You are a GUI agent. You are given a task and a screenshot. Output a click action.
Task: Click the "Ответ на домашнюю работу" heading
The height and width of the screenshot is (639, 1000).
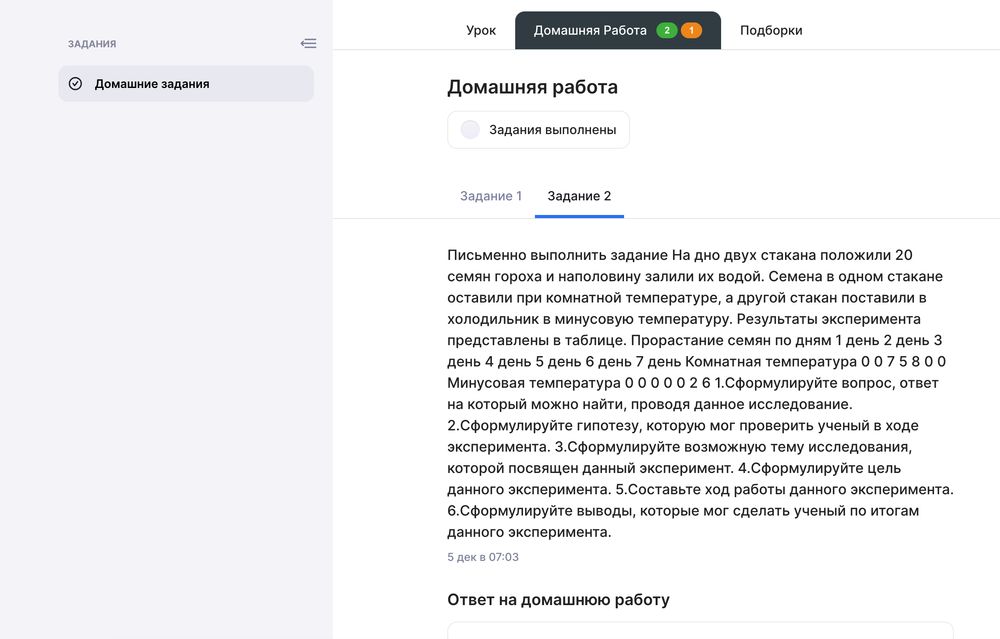pos(558,600)
